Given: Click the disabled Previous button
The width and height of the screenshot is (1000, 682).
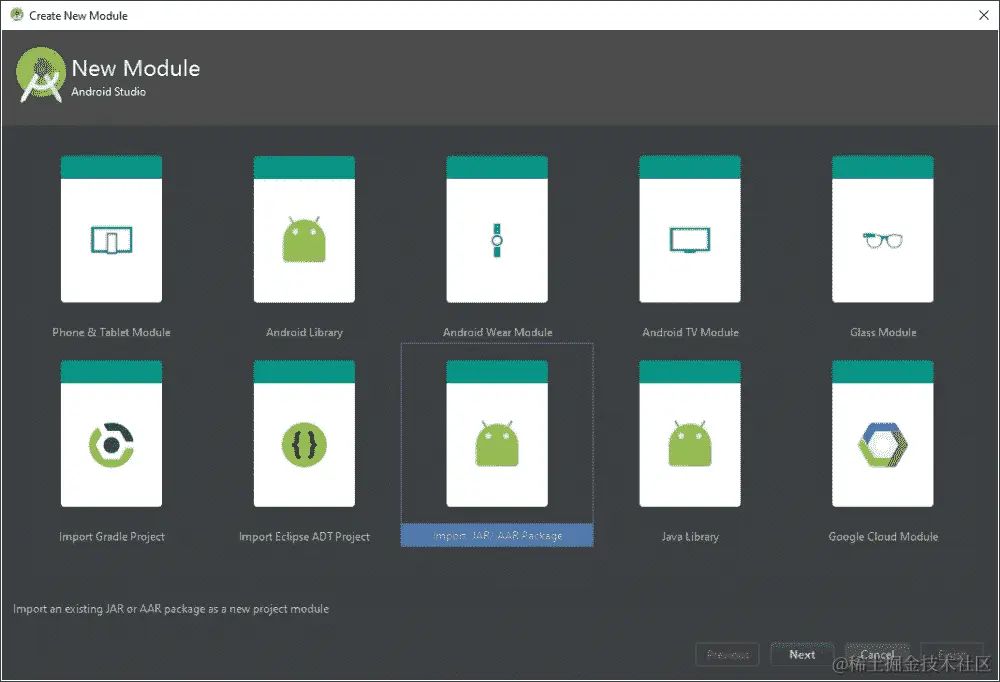Looking at the screenshot, I should coord(727,655).
